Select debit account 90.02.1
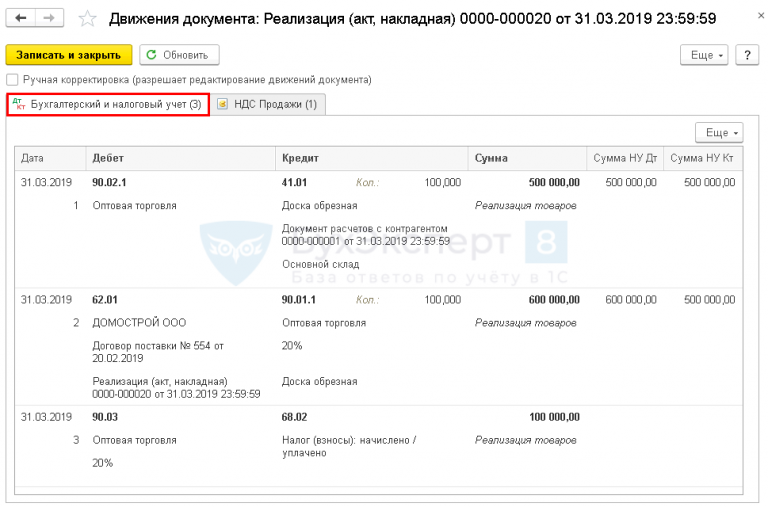Viewport: 768px width, 507px height. pyautogui.click(x=109, y=182)
